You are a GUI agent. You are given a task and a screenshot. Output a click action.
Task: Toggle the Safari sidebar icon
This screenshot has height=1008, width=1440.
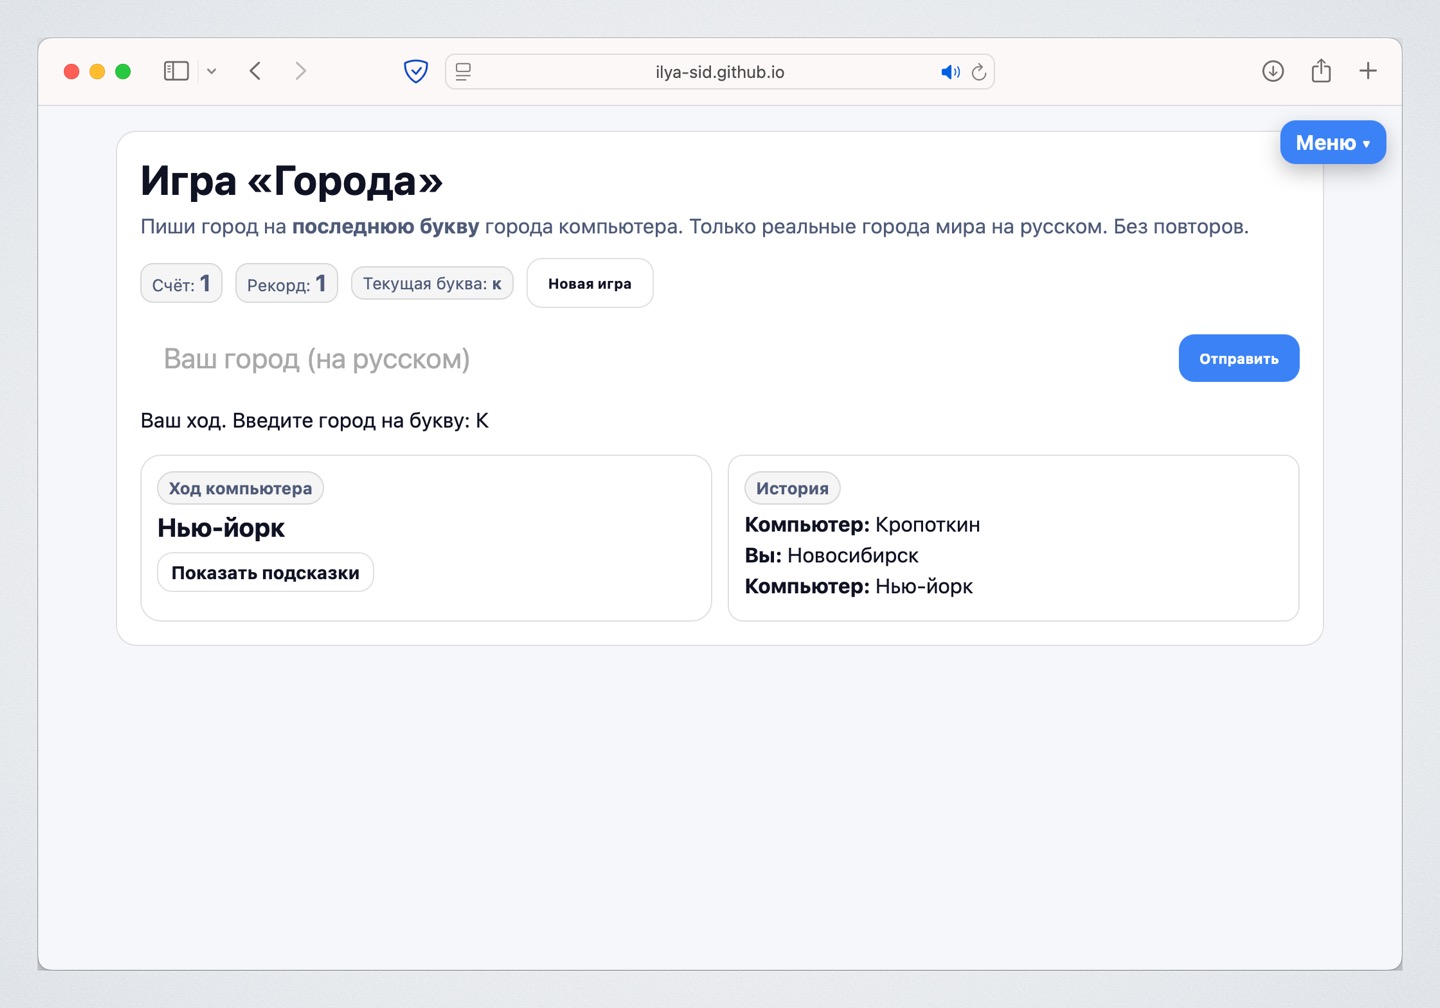(x=176, y=71)
